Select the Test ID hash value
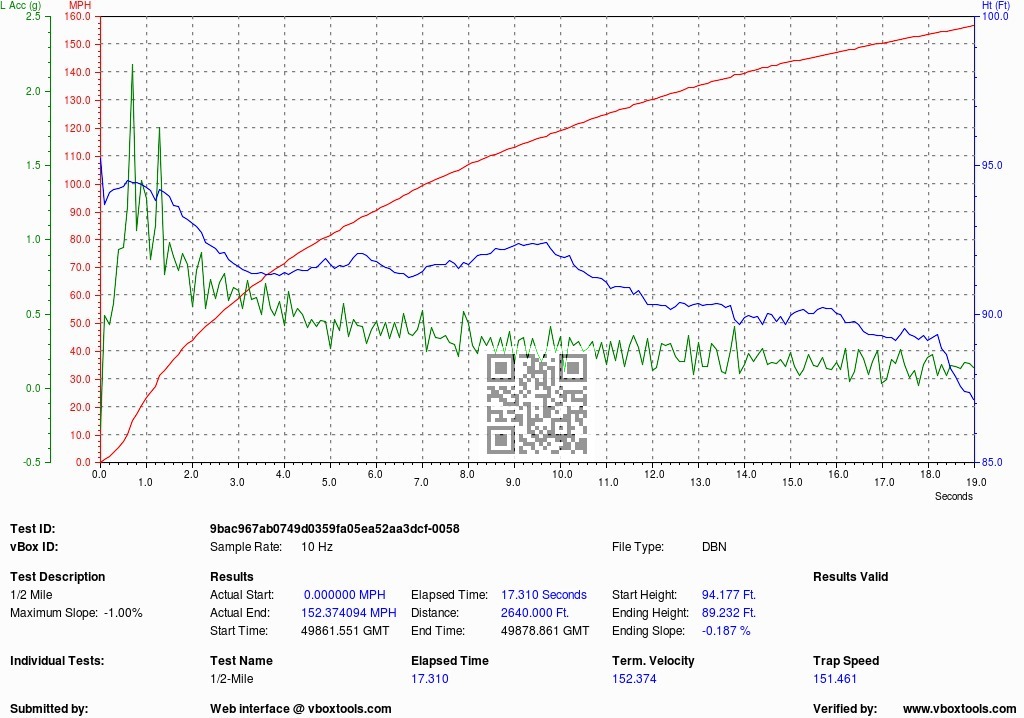Screen dimensions: 1024x718 click(334, 529)
